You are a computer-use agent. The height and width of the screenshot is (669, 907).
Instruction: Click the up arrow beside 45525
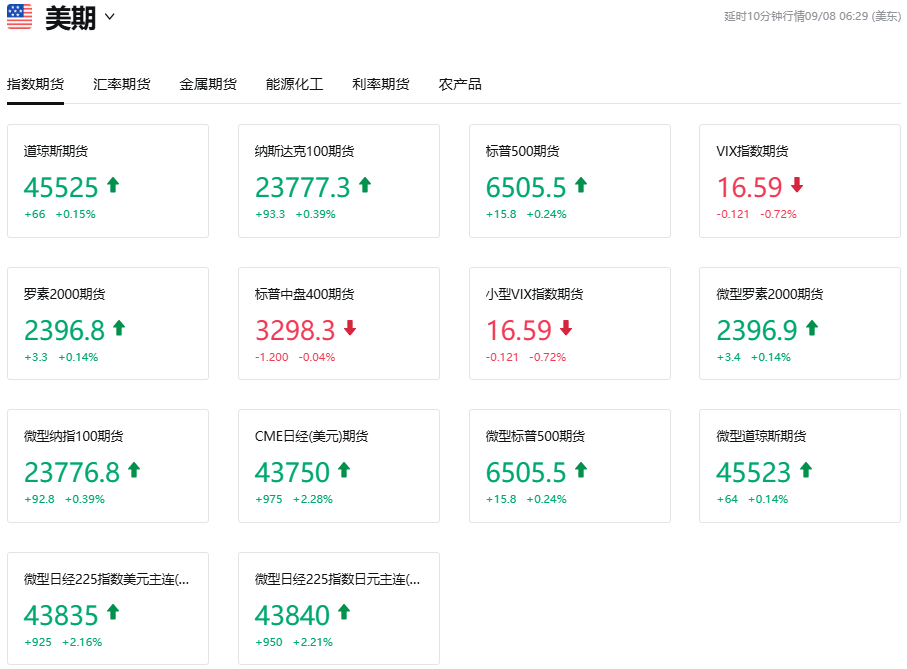point(113,185)
